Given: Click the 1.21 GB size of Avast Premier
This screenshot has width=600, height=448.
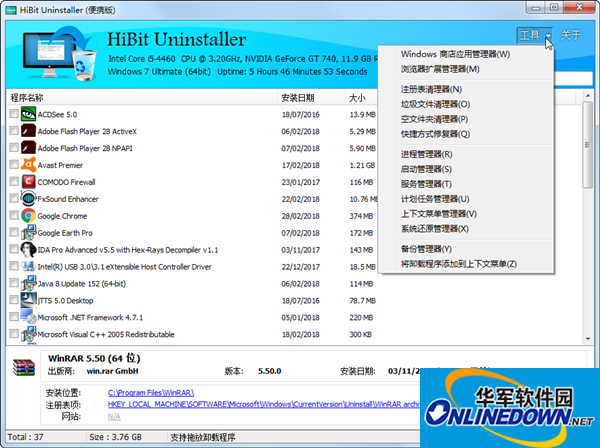Looking at the screenshot, I should pyautogui.click(x=362, y=165).
